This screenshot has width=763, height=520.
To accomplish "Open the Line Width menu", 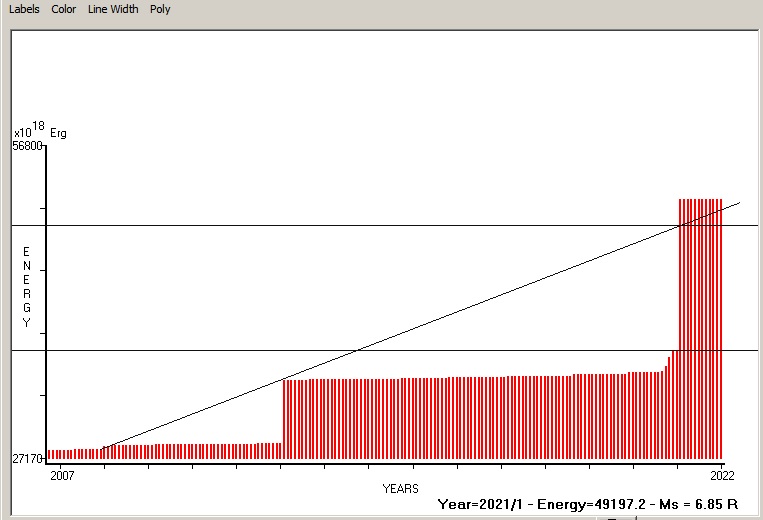I will click(x=113, y=9).
